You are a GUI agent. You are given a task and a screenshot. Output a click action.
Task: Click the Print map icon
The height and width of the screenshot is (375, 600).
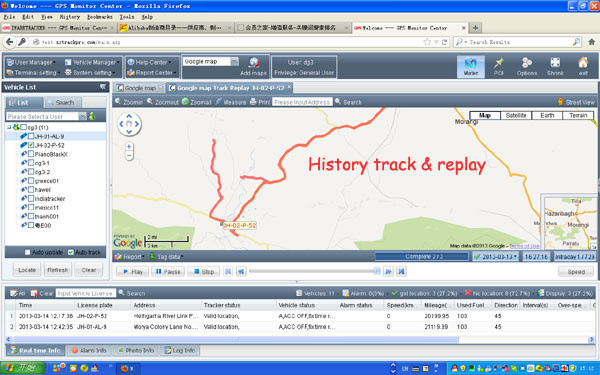pyautogui.click(x=260, y=102)
